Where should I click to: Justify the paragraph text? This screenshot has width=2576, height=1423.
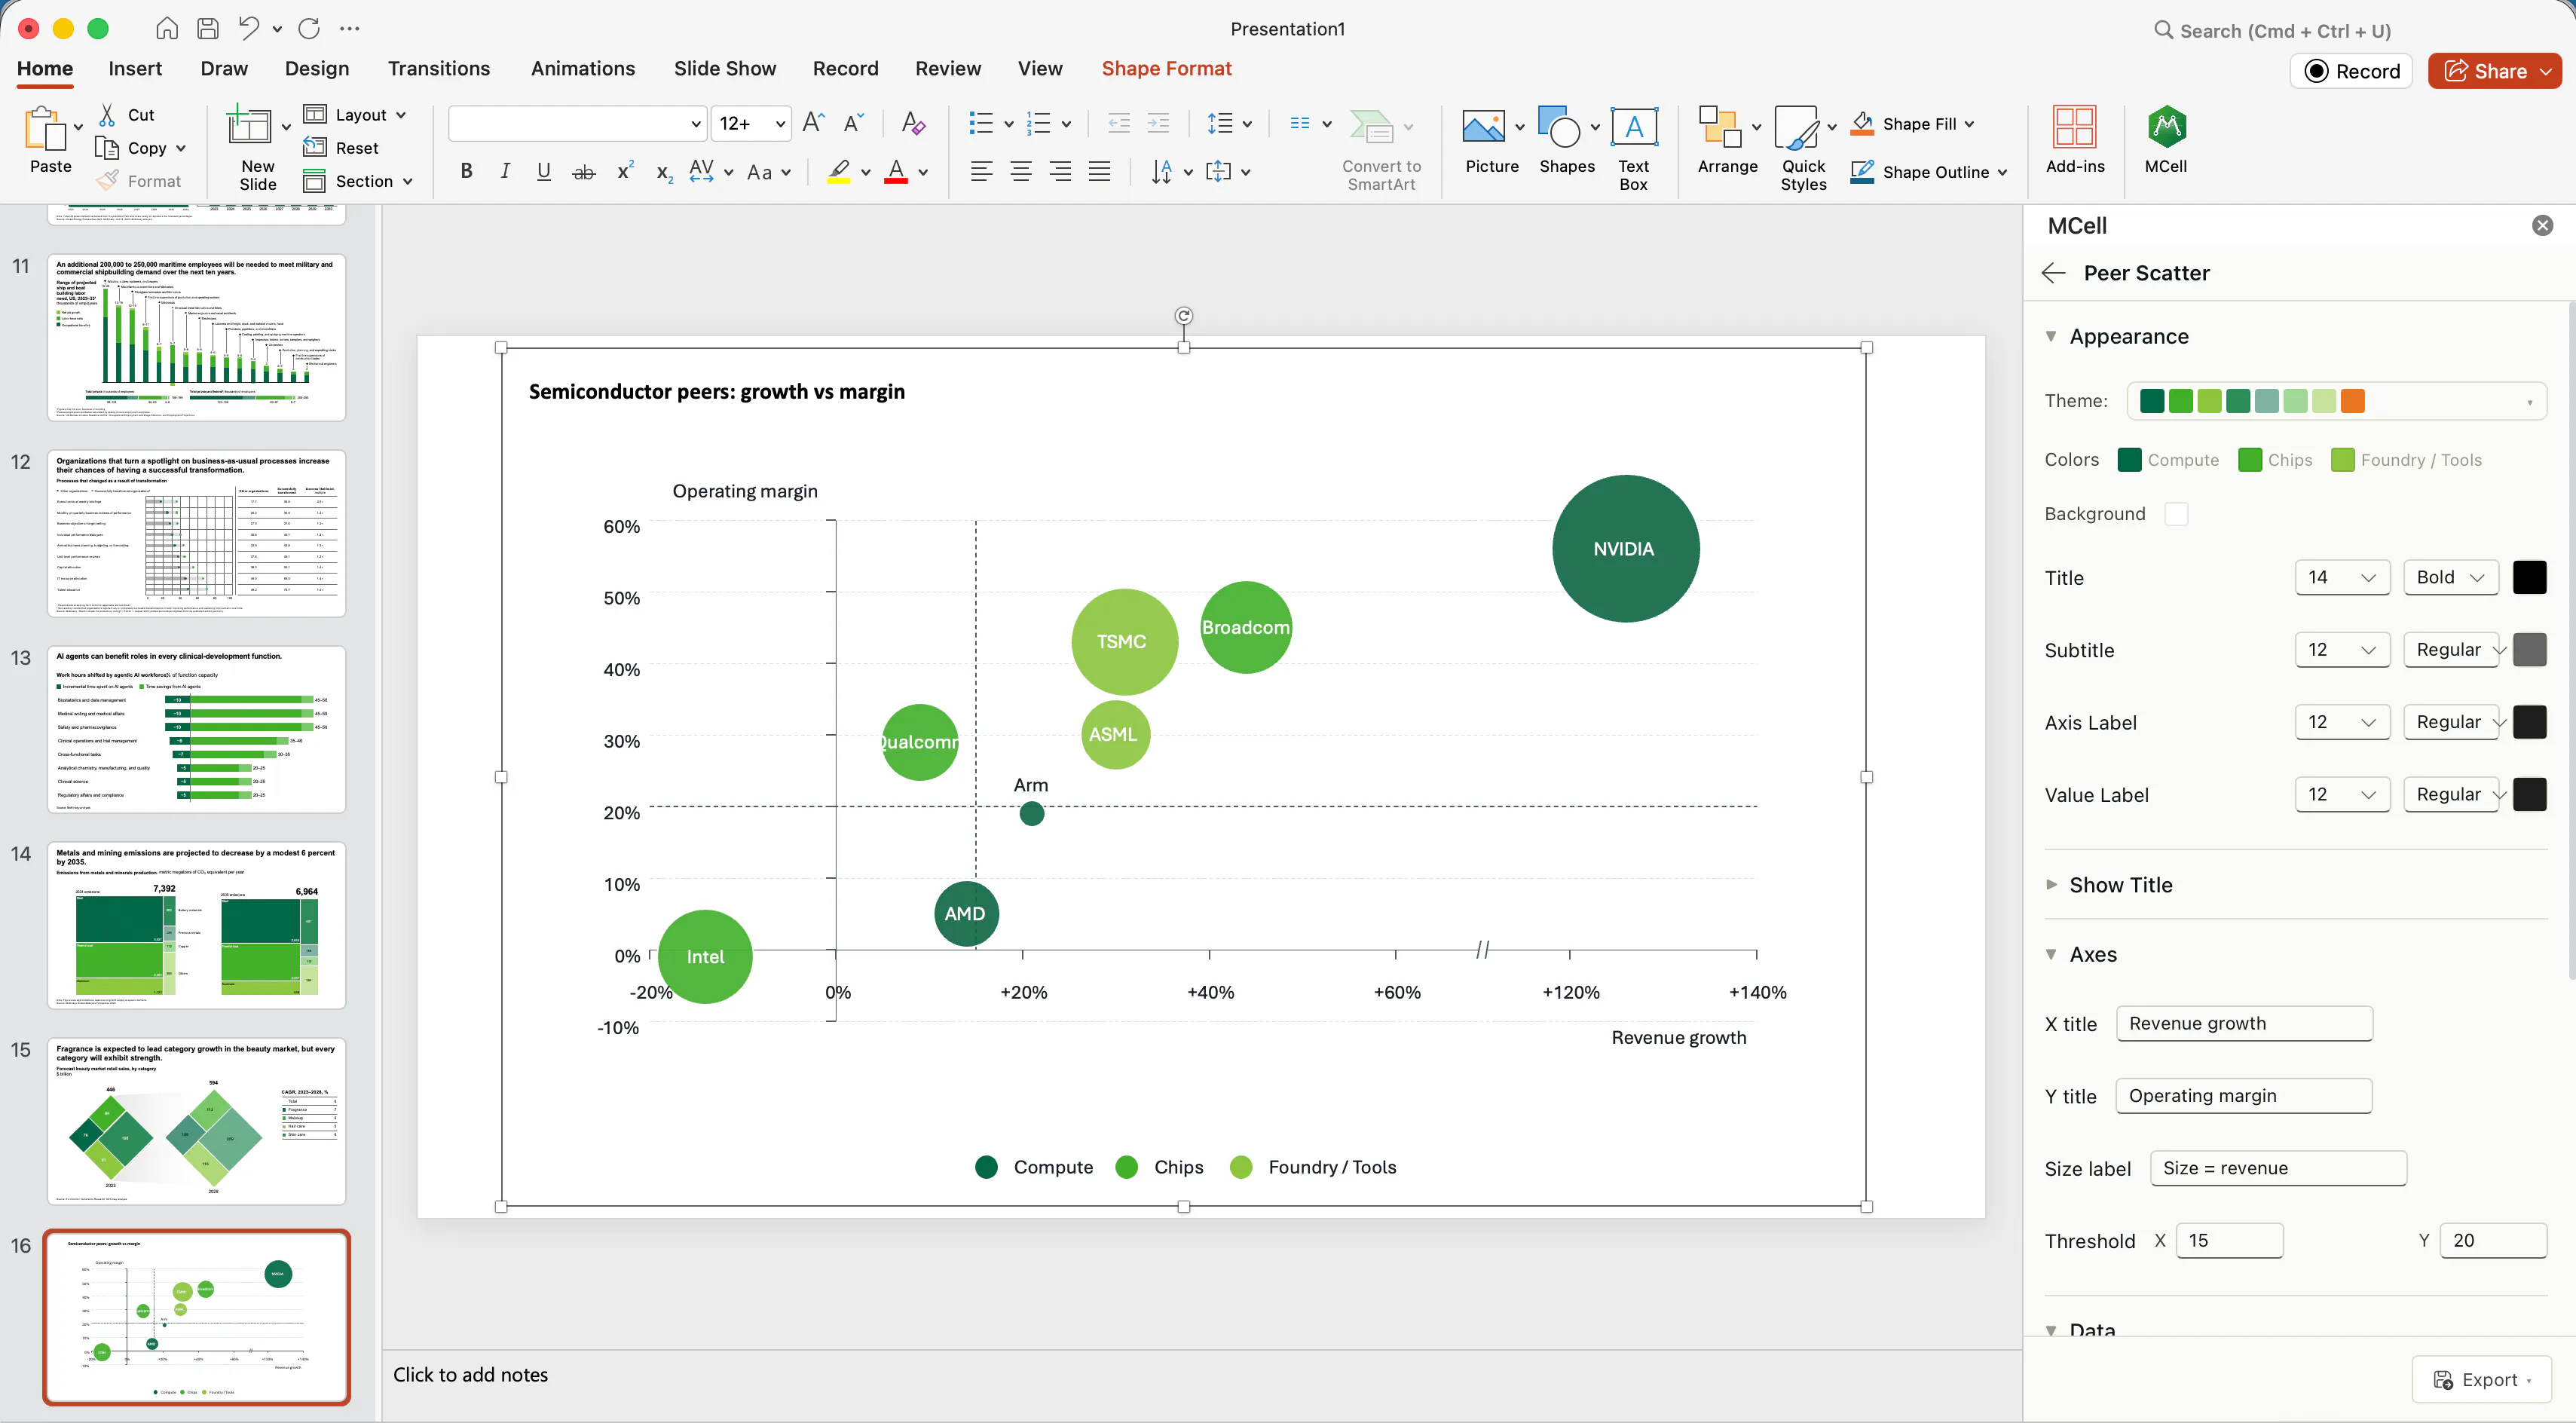tap(1100, 172)
